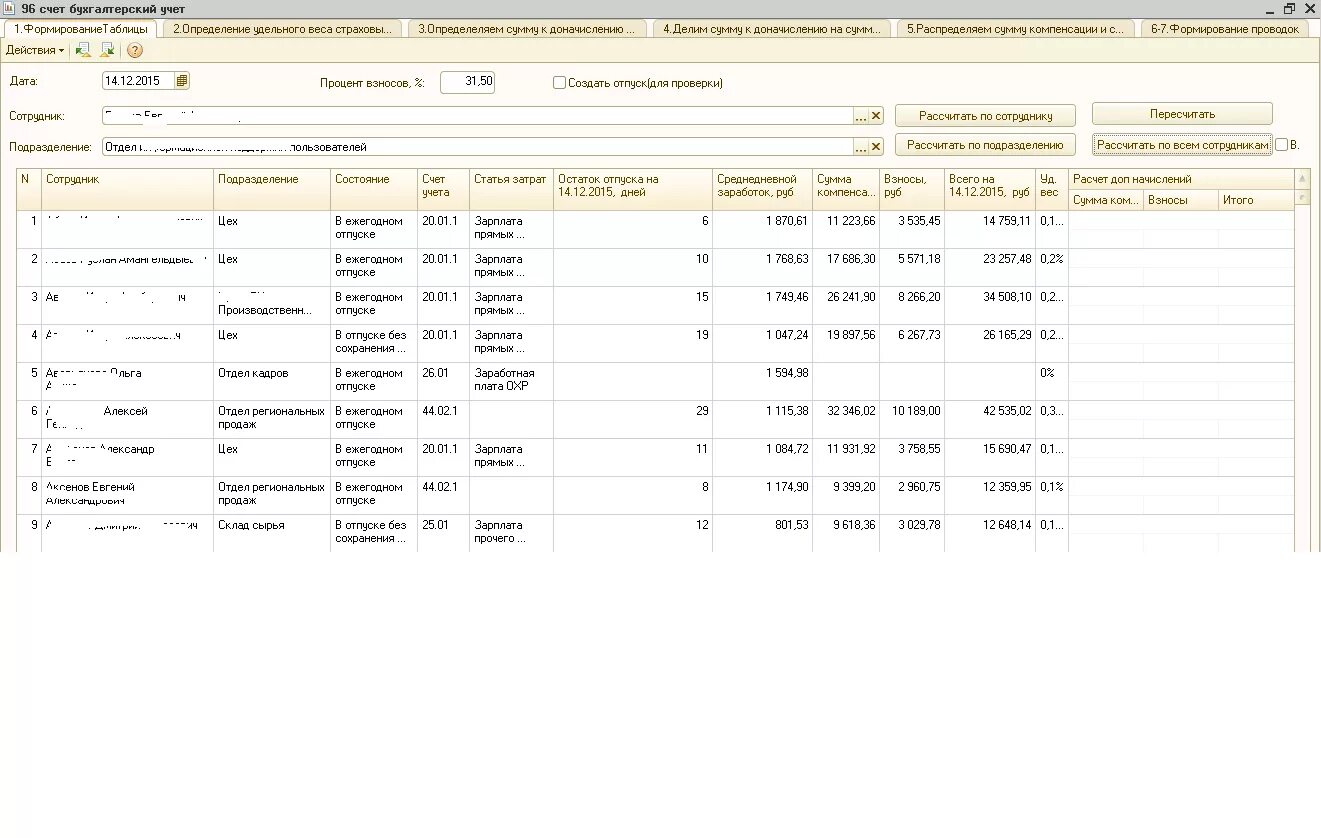This screenshot has height=838, width=1321.
Task: Click the Процент взносов 31,50 field
Action: pos(467,82)
